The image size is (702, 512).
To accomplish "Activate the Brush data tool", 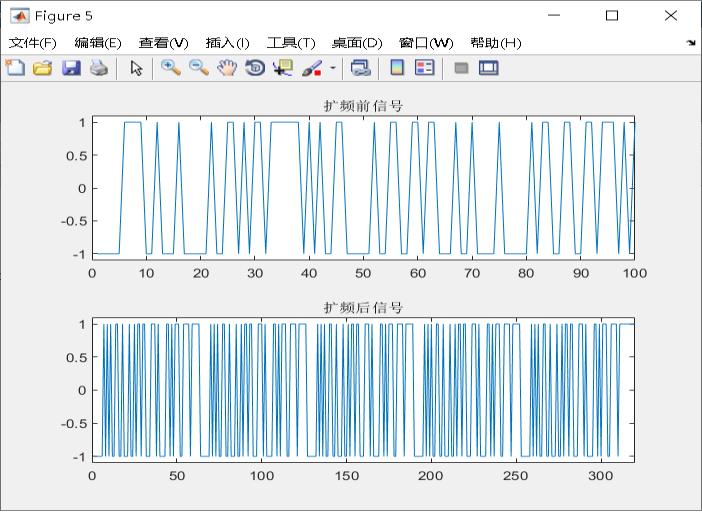I will click(312, 68).
